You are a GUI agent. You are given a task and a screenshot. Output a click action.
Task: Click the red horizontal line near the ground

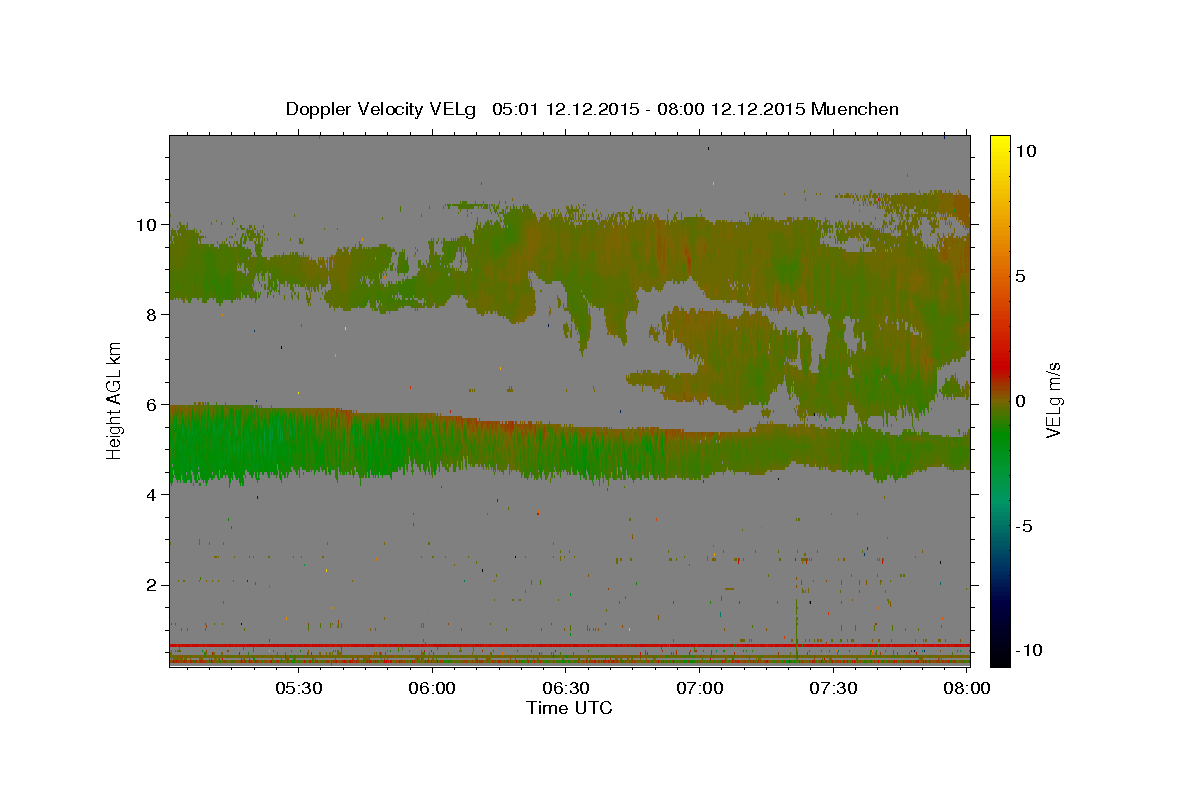(569, 645)
